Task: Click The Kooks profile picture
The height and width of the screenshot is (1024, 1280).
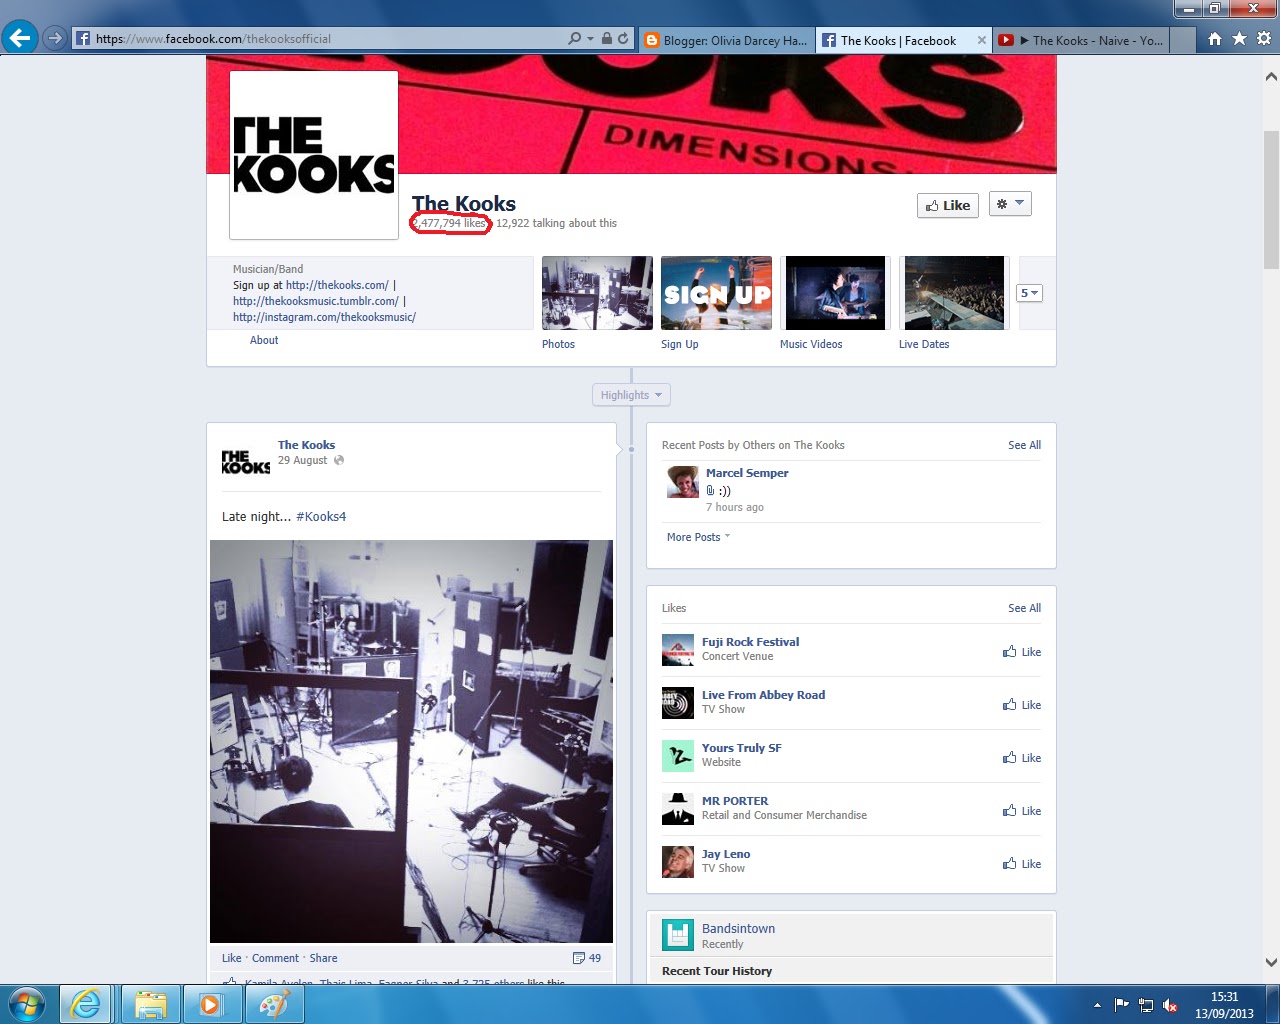Action: (x=314, y=155)
